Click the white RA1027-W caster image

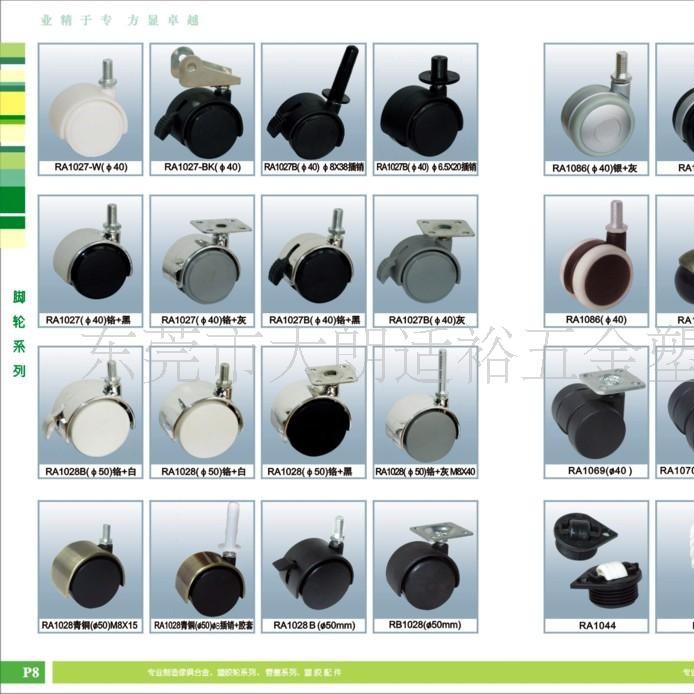click(90, 103)
